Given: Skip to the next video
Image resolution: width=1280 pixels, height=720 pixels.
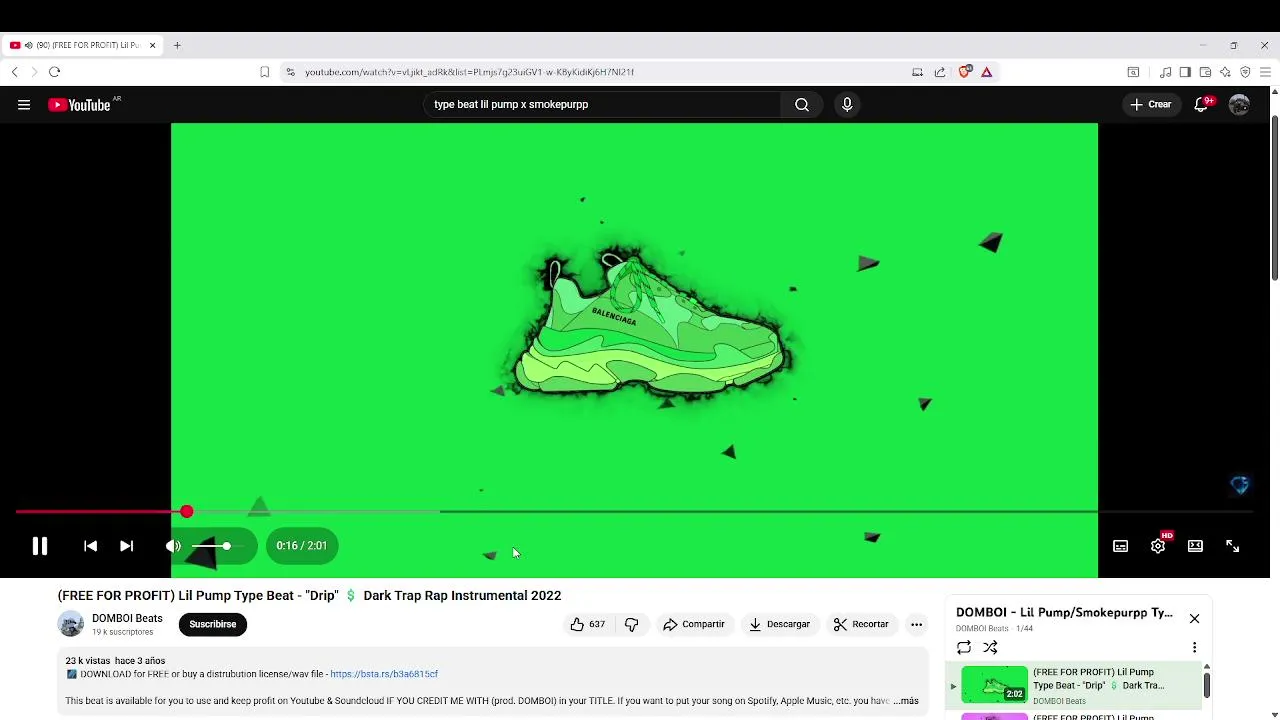Looking at the screenshot, I should (126, 546).
